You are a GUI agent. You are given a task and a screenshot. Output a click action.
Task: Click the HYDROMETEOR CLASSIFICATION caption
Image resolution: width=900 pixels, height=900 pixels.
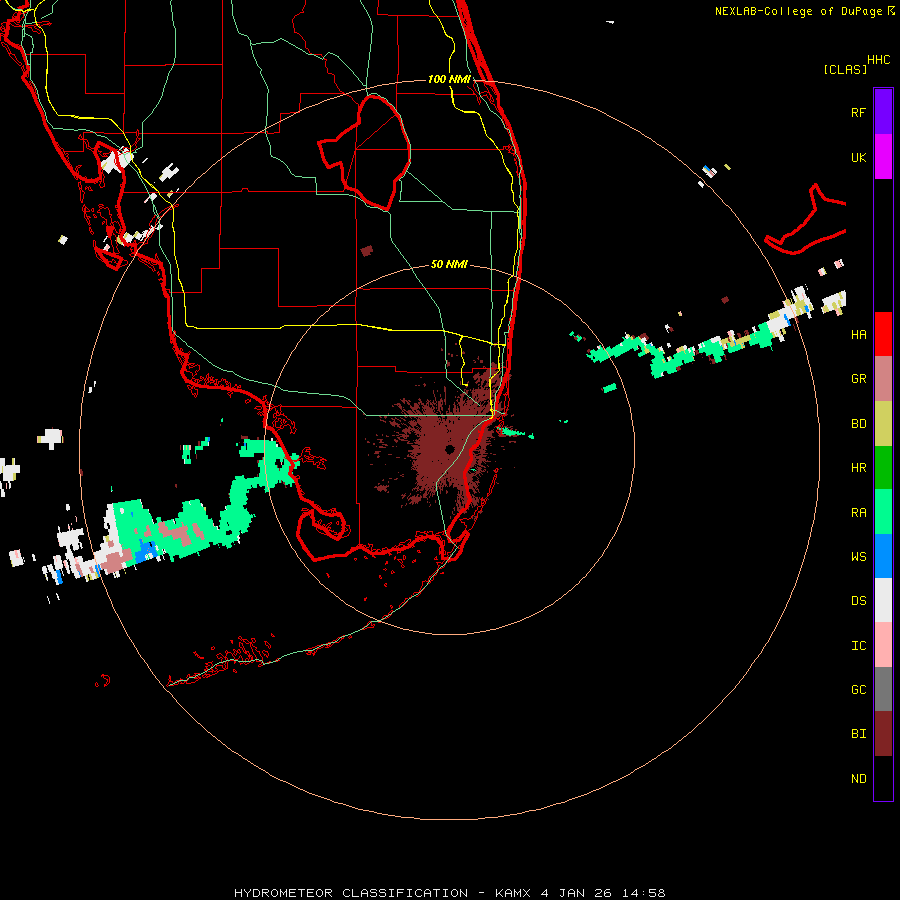351,893
